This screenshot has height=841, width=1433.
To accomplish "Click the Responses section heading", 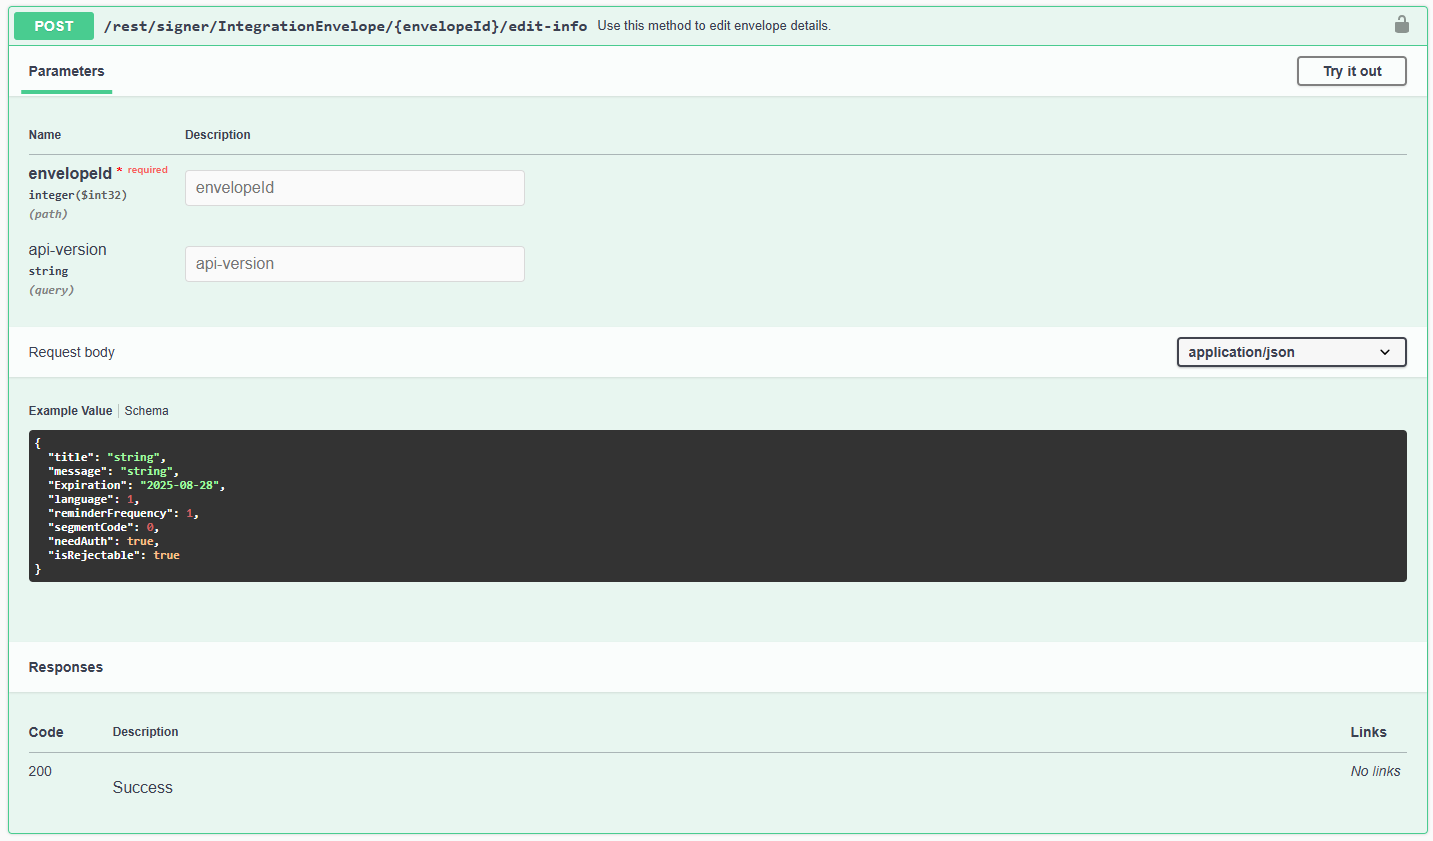I will (66, 667).
